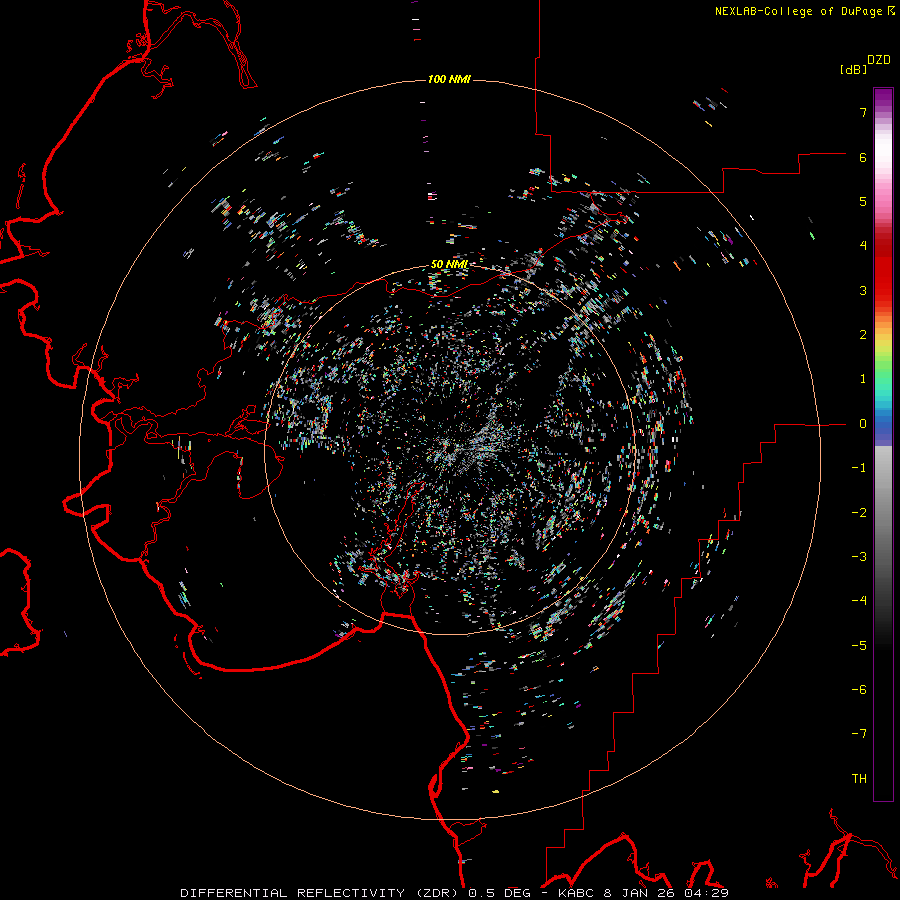900x900 pixels.
Task: Click the -5 value on the color scale
Action: tap(859, 646)
